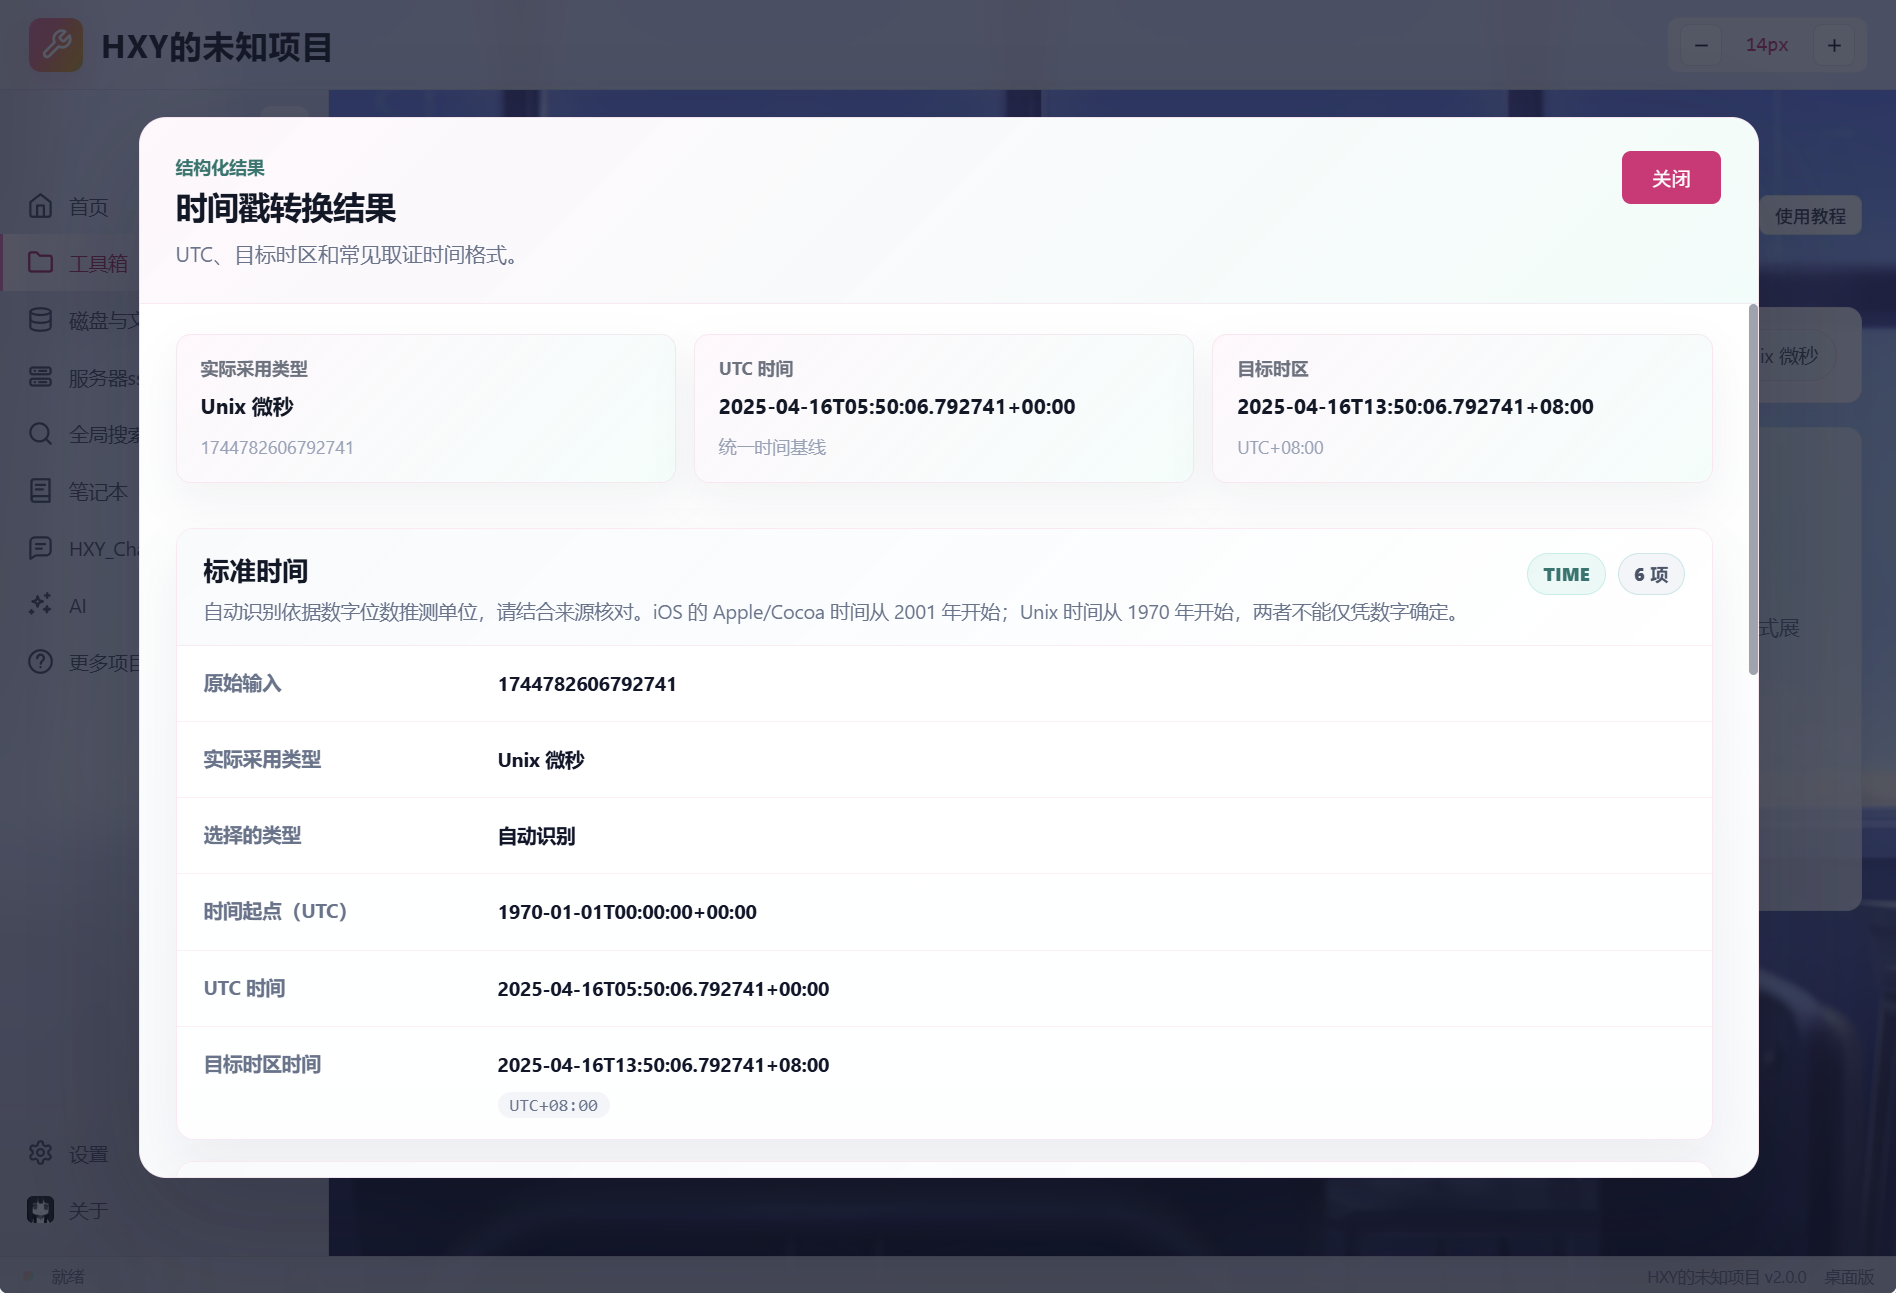
Task: Click the 自动识别 value
Action: click(x=537, y=836)
